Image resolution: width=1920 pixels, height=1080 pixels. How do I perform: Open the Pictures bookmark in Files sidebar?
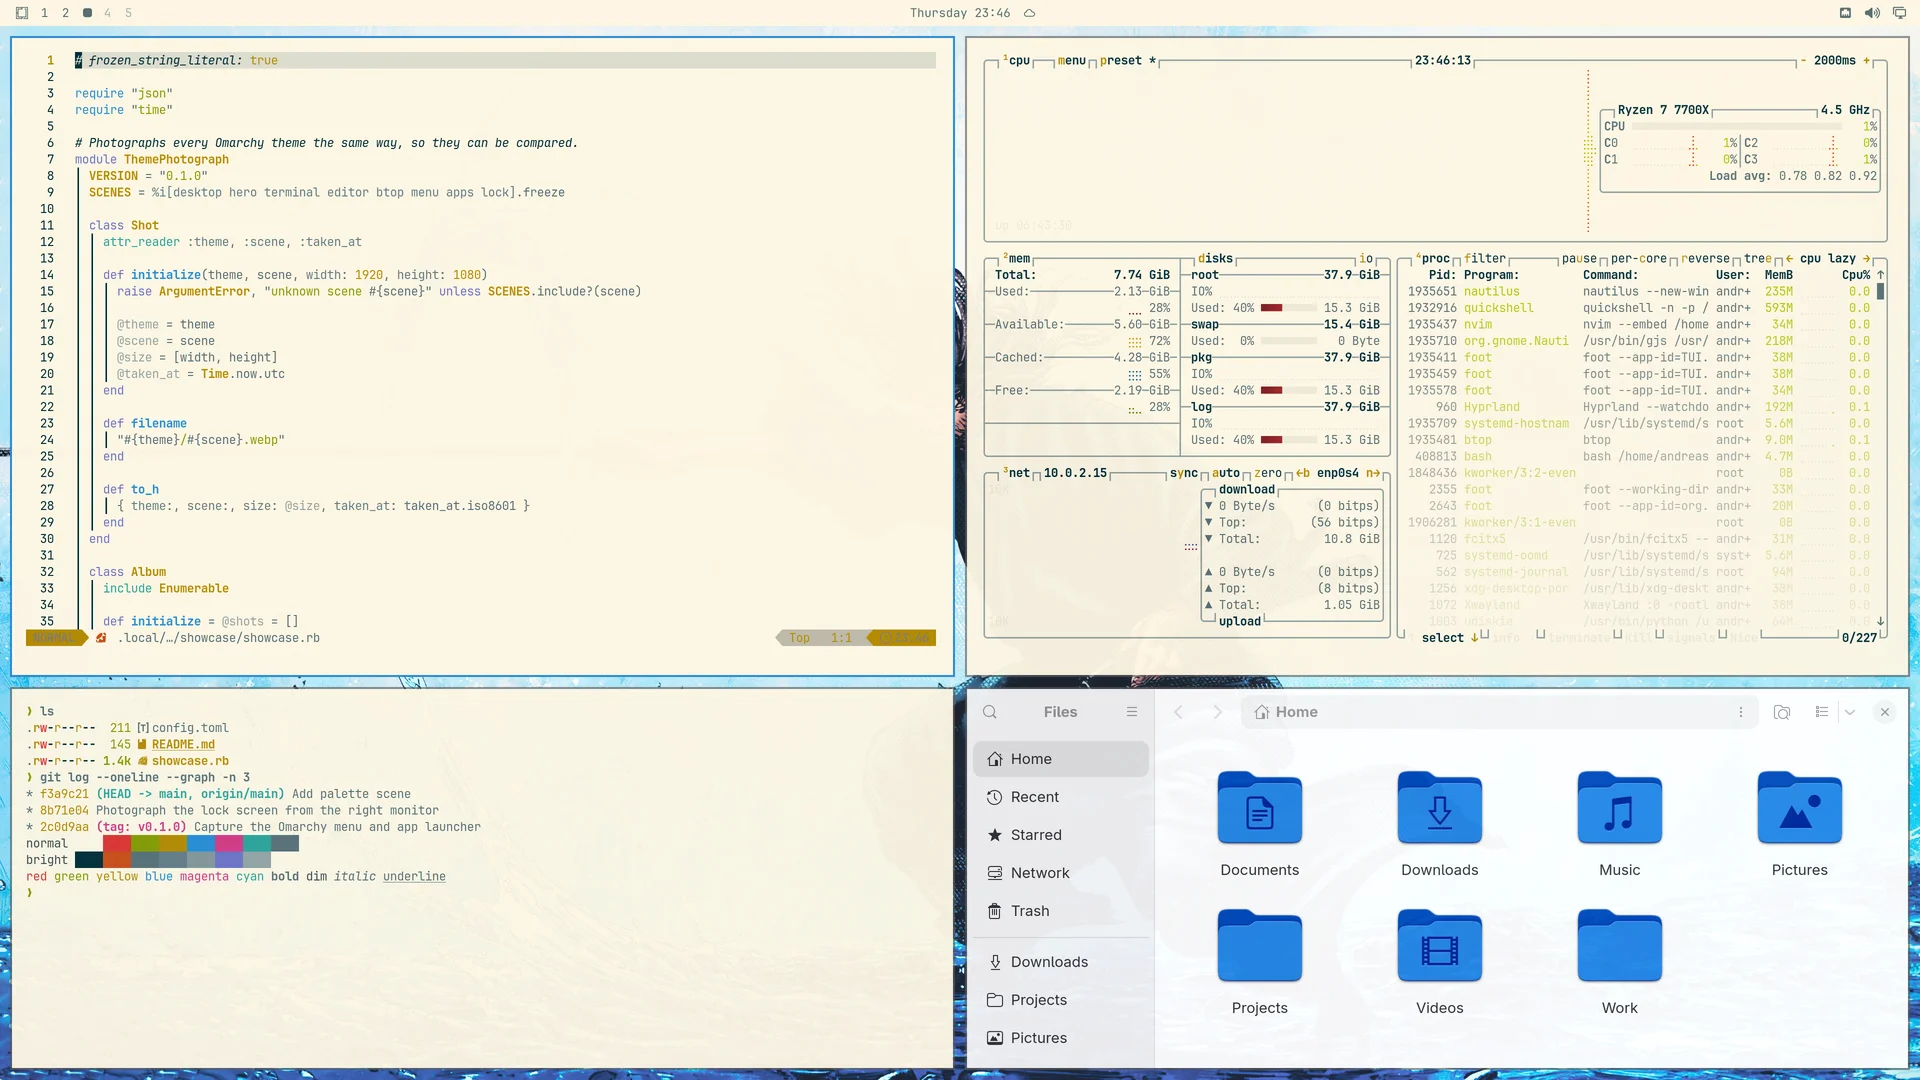(1061, 1038)
